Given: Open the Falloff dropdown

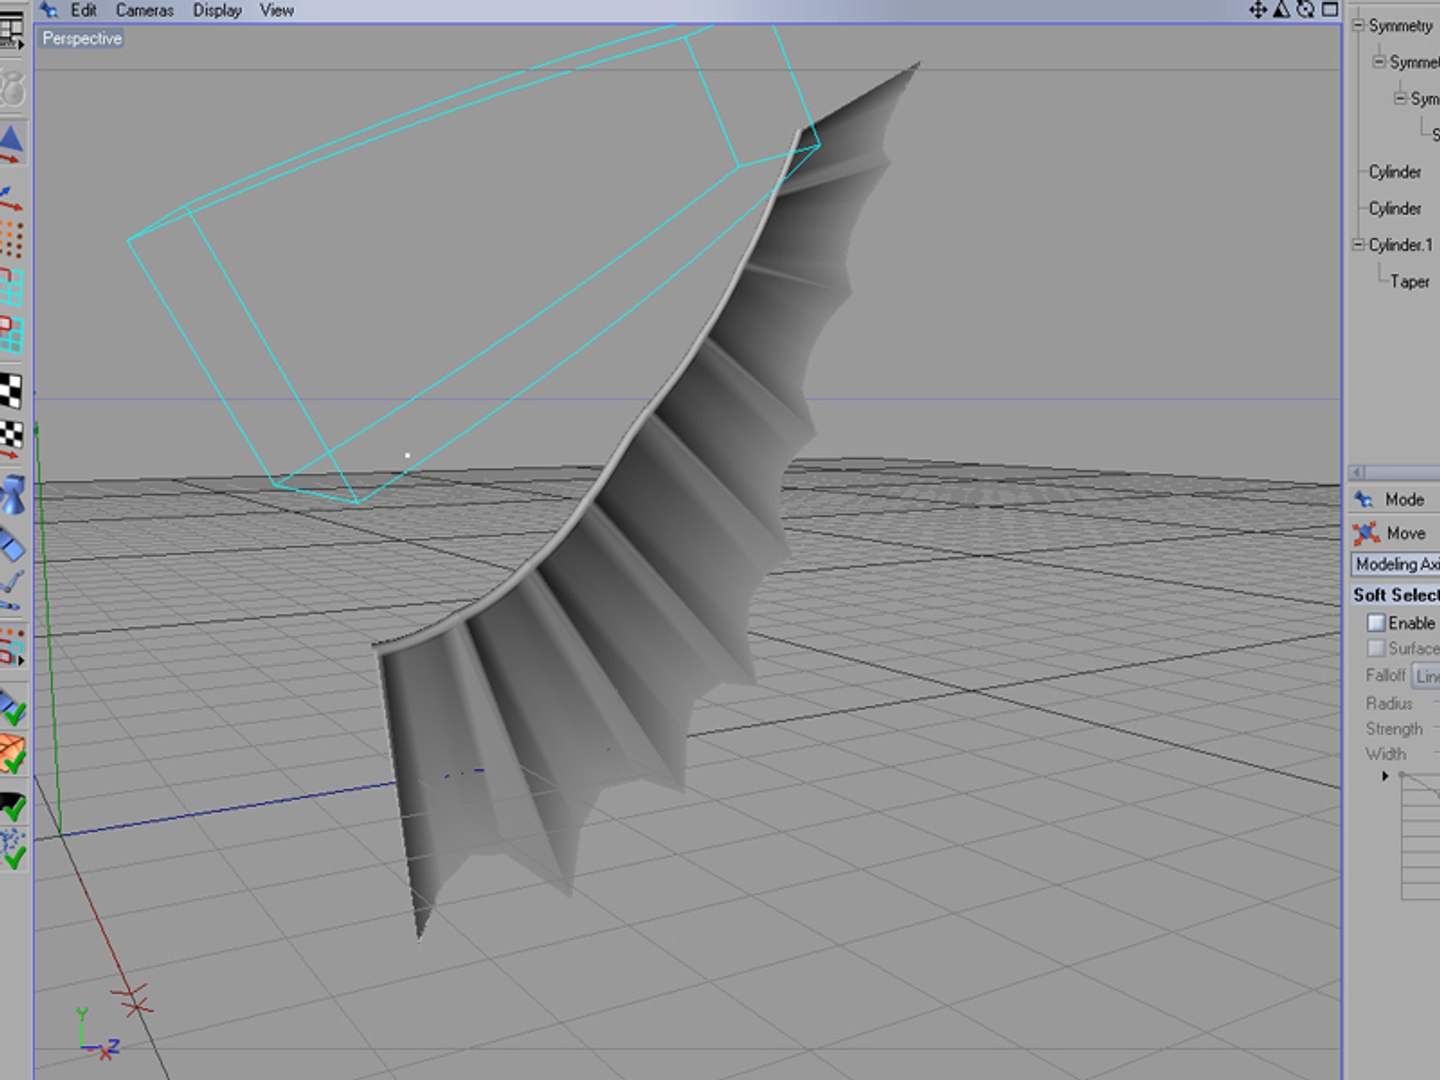Looking at the screenshot, I should [1426, 676].
